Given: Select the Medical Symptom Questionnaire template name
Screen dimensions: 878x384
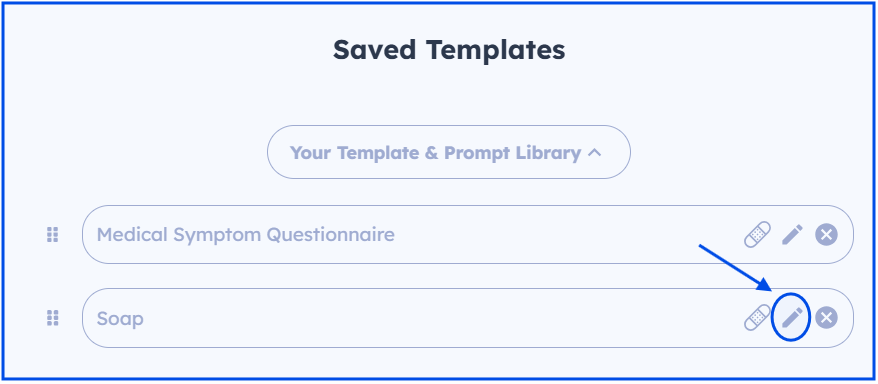Looking at the screenshot, I should pos(245,235).
